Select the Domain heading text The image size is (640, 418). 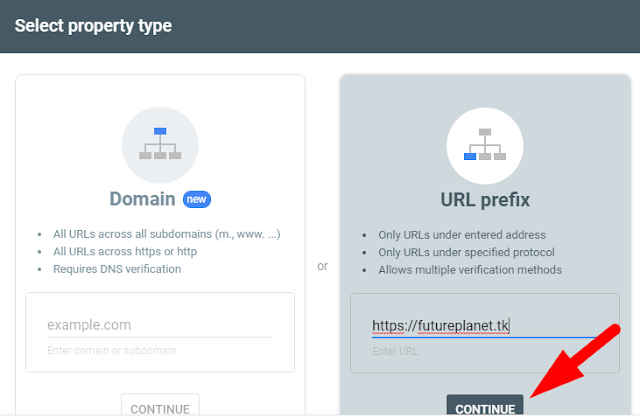click(142, 199)
